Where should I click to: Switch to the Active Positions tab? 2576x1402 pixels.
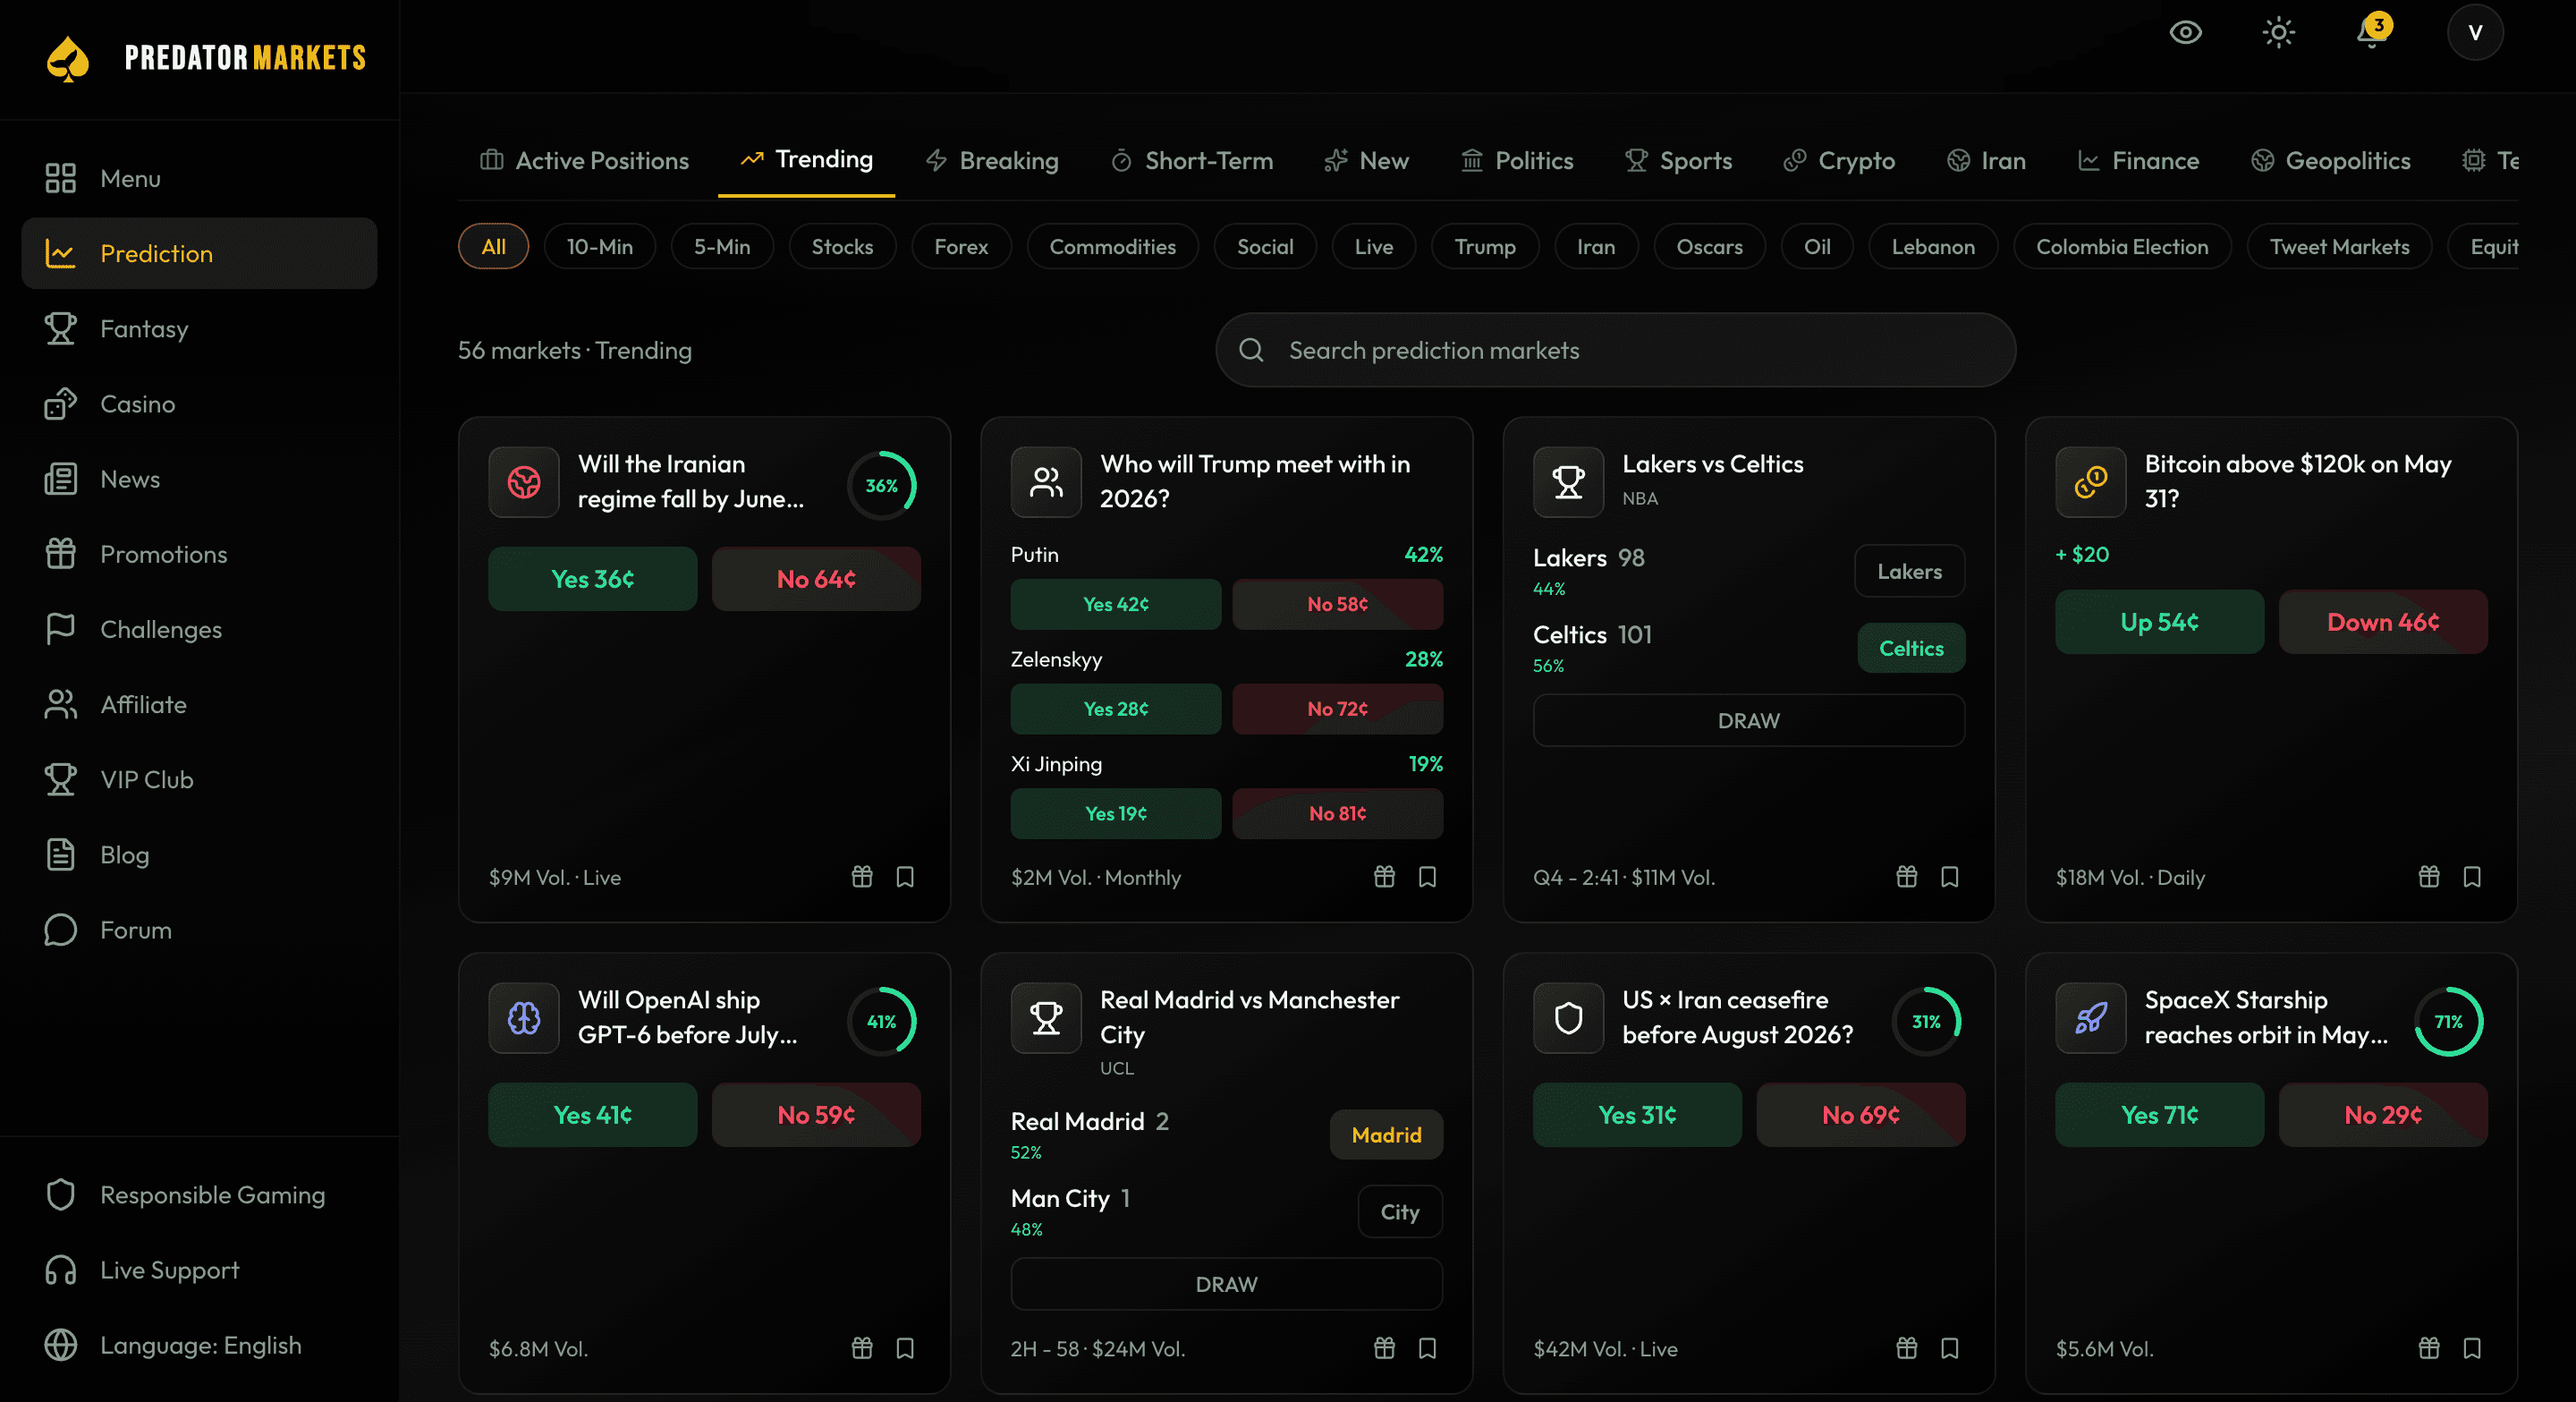coord(584,160)
